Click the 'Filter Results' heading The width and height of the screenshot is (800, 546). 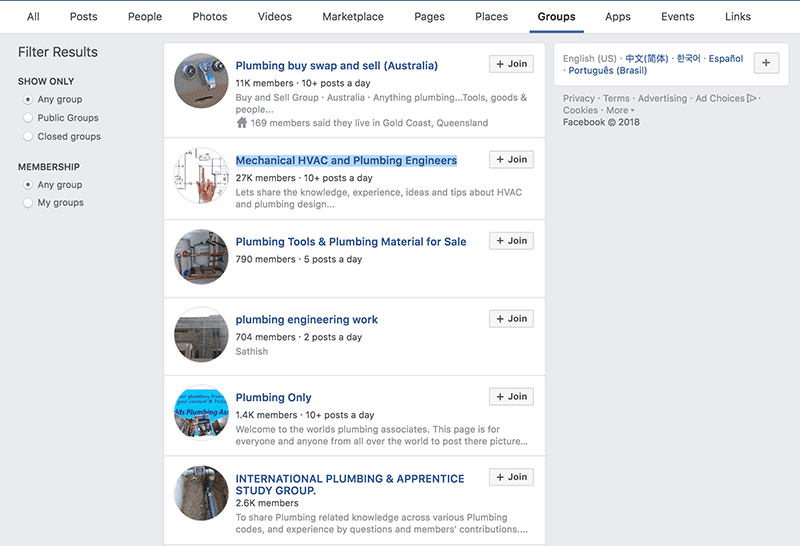point(58,52)
